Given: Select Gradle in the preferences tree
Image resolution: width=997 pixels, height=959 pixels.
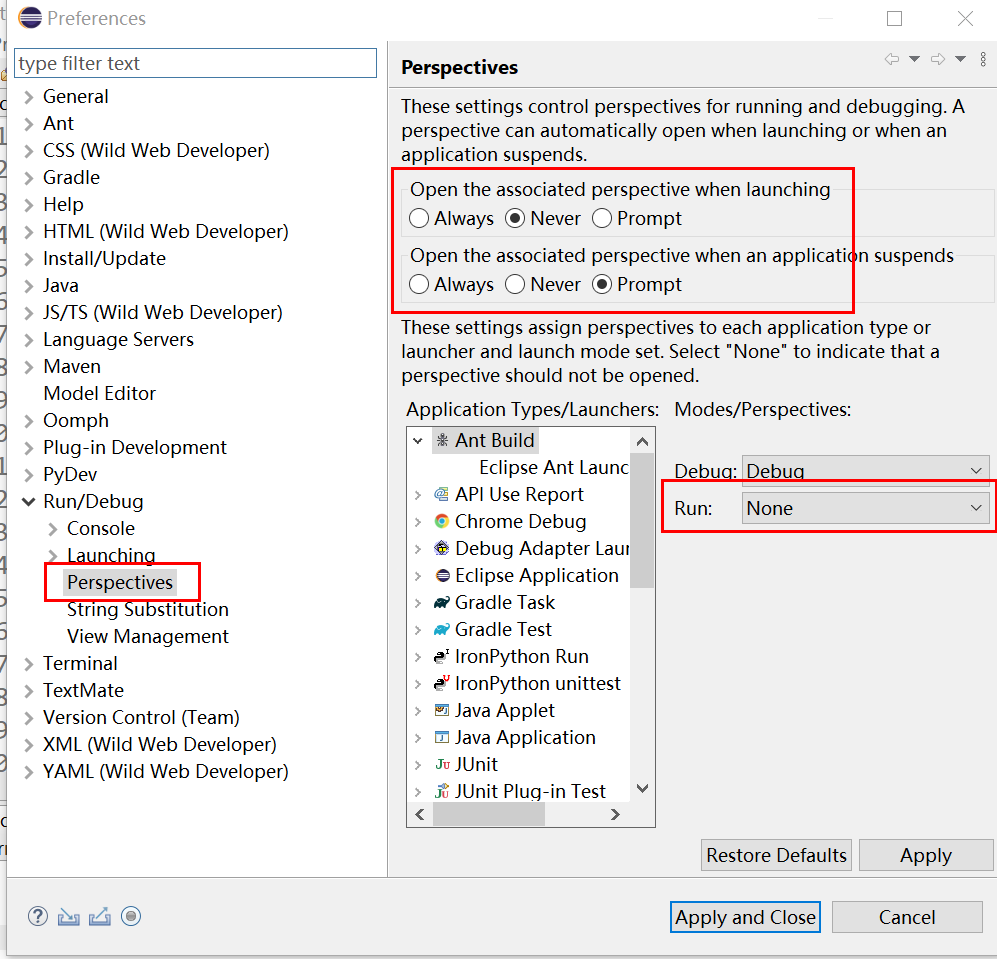Looking at the screenshot, I should click(x=71, y=177).
